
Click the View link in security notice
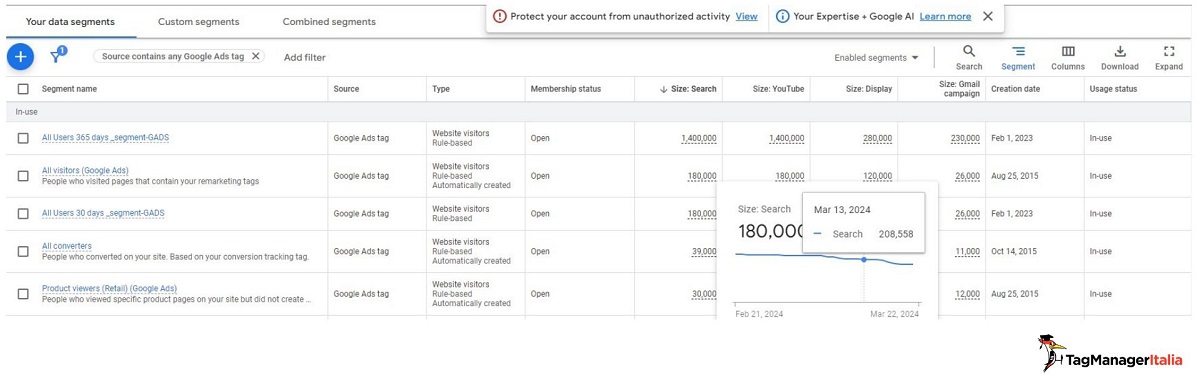coord(746,16)
